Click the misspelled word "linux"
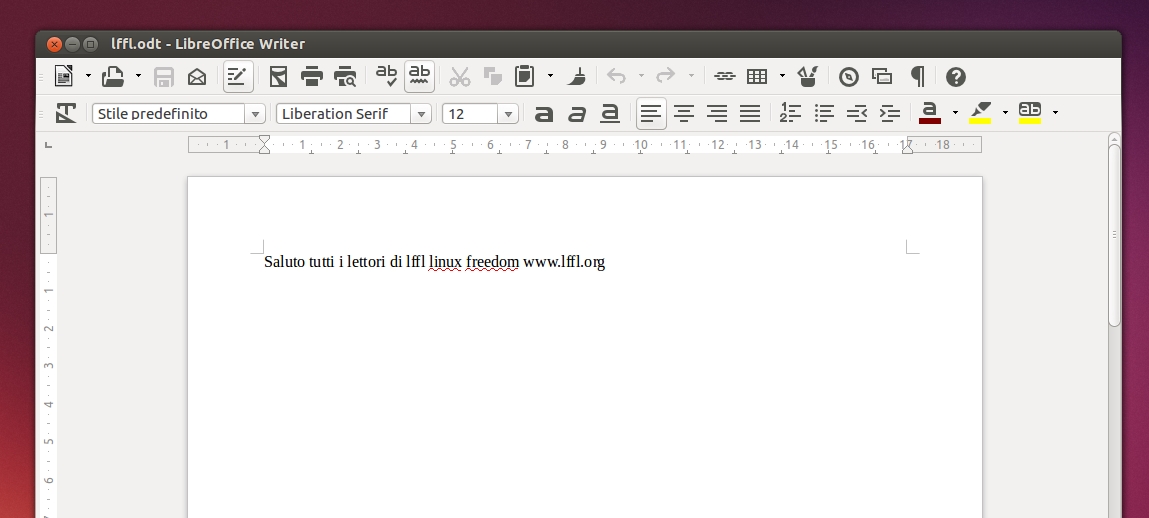 [446, 262]
